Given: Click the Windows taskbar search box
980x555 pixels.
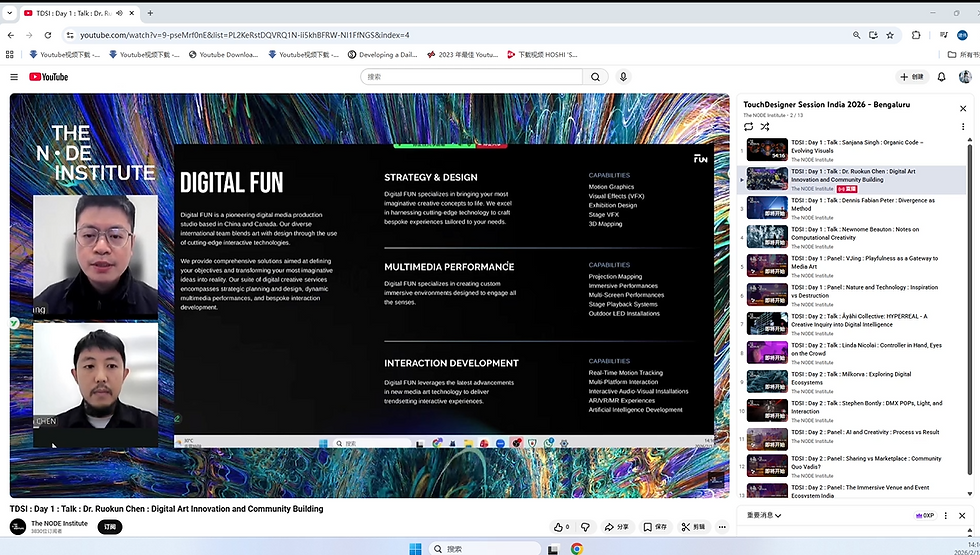Looking at the screenshot, I should pos(483,549).
